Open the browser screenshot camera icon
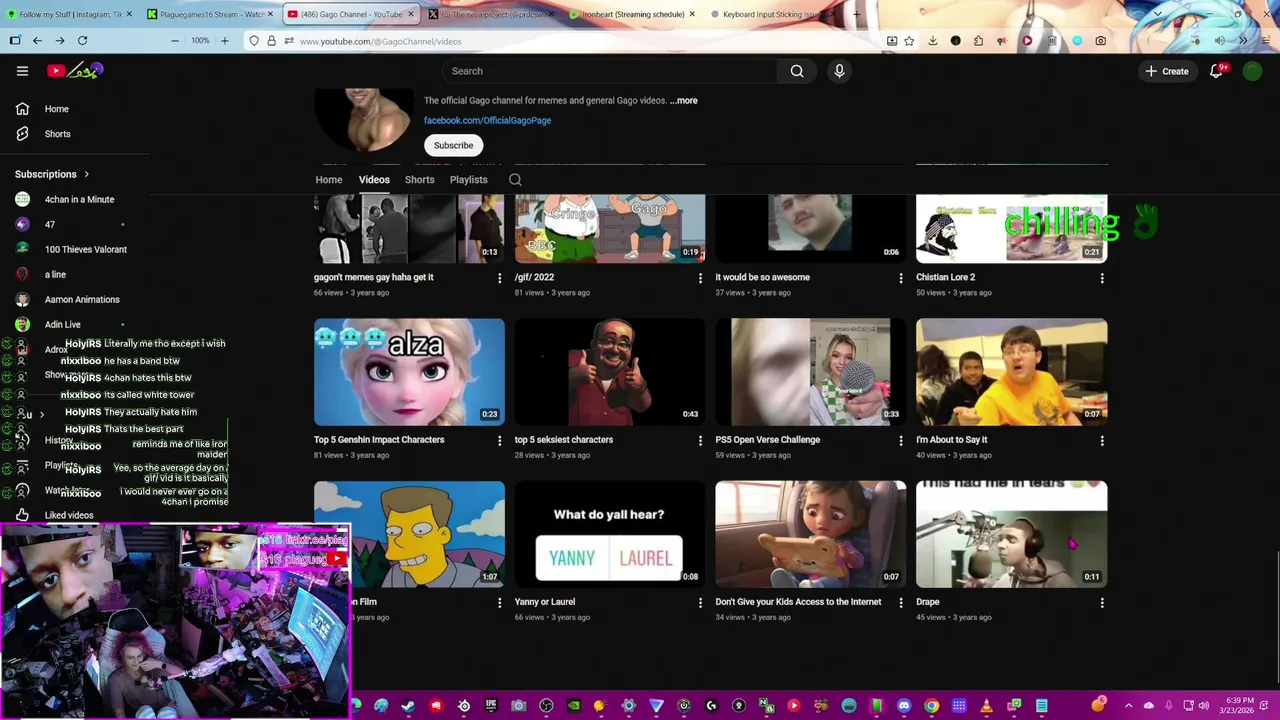The image size is (1280, 720). [x=1100, y=41]
